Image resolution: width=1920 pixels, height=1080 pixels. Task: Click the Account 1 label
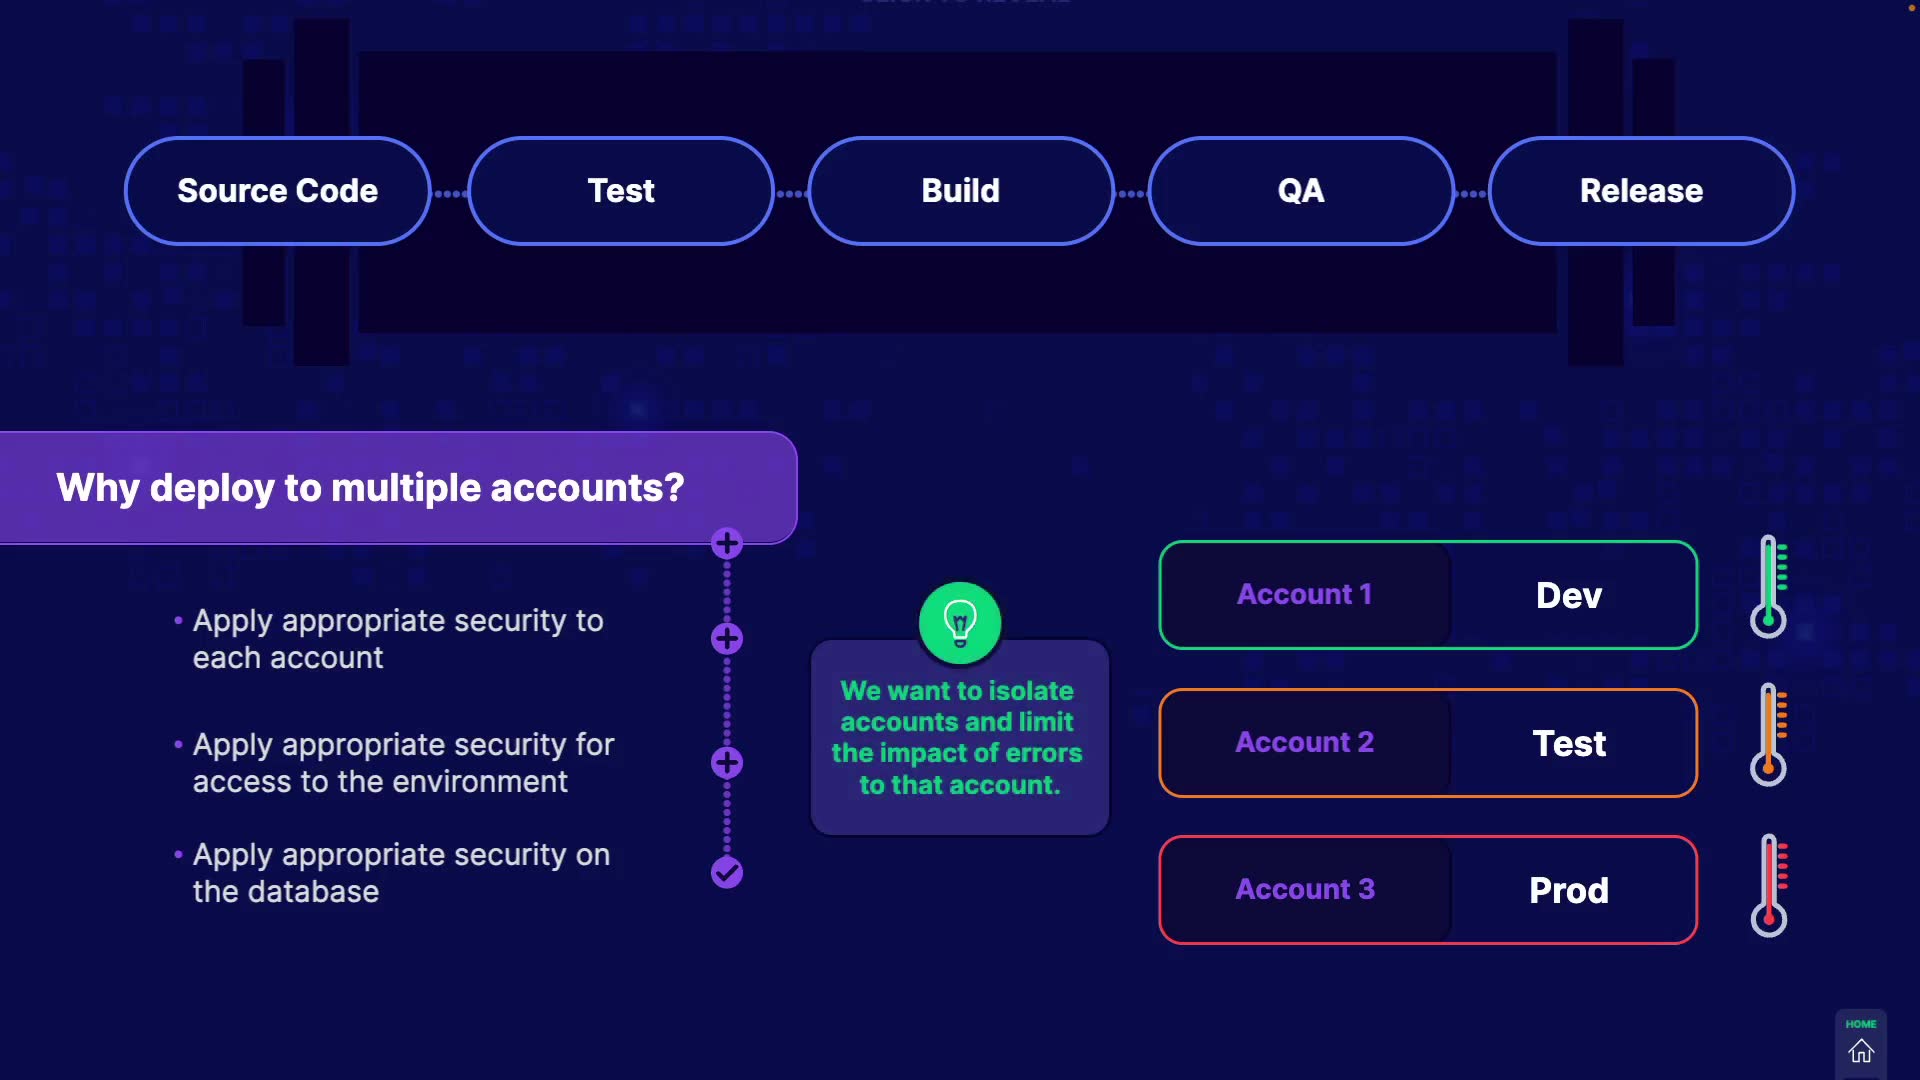(1304, 595)
